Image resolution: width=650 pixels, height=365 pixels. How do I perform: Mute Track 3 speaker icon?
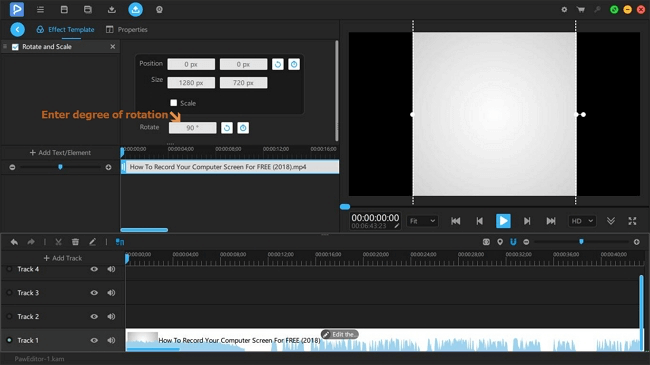[111, 293]
